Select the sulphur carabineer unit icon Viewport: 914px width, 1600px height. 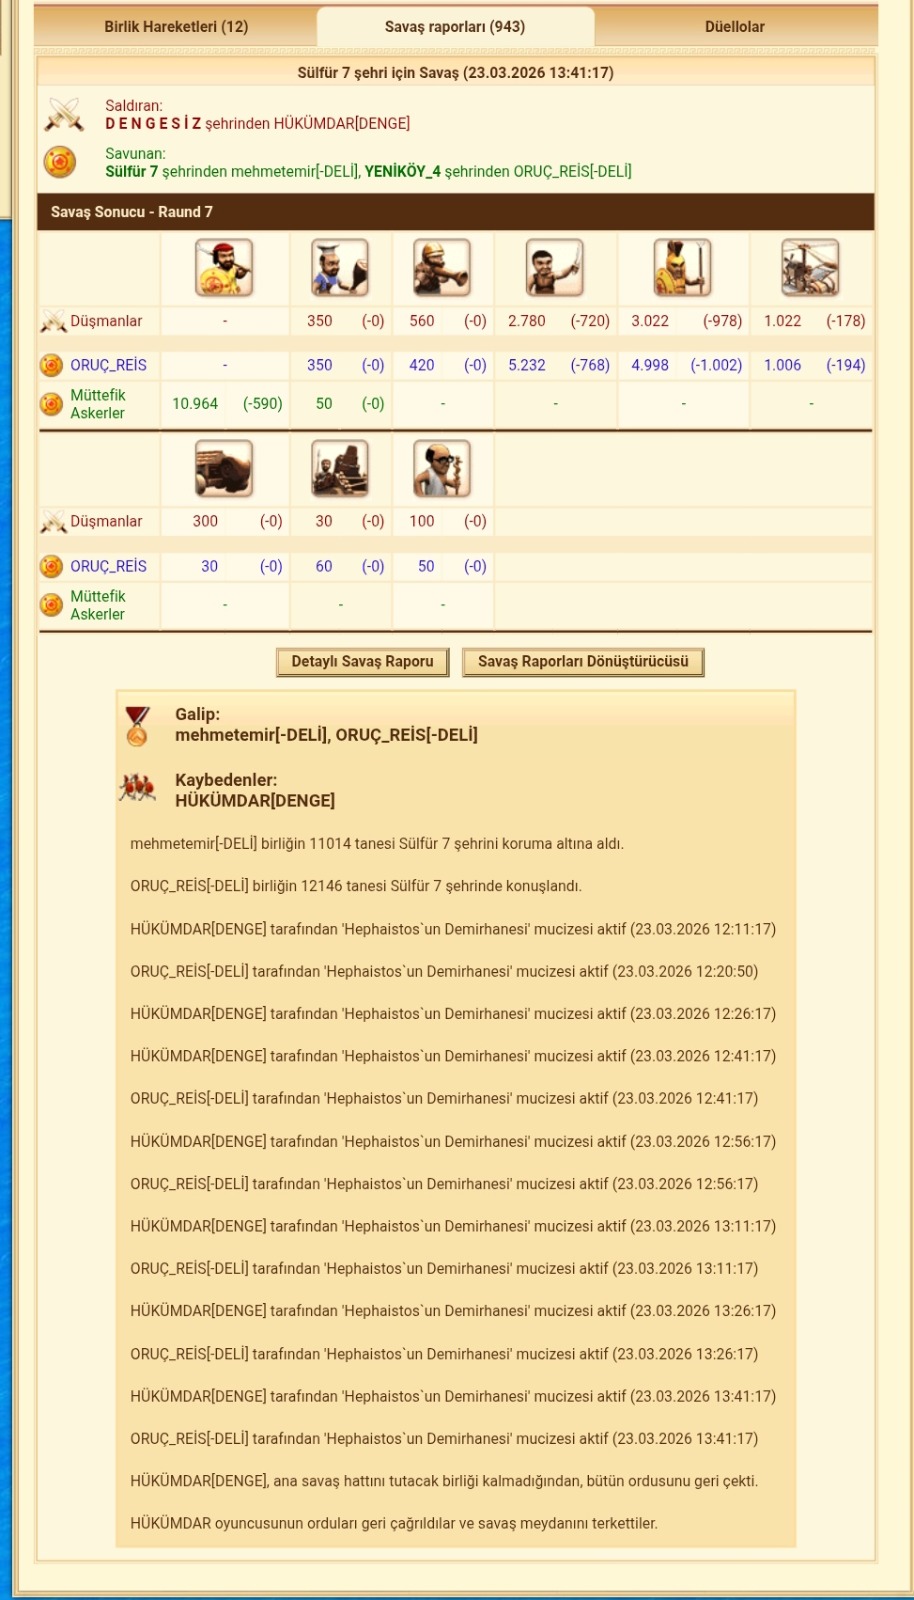point(442,268)
